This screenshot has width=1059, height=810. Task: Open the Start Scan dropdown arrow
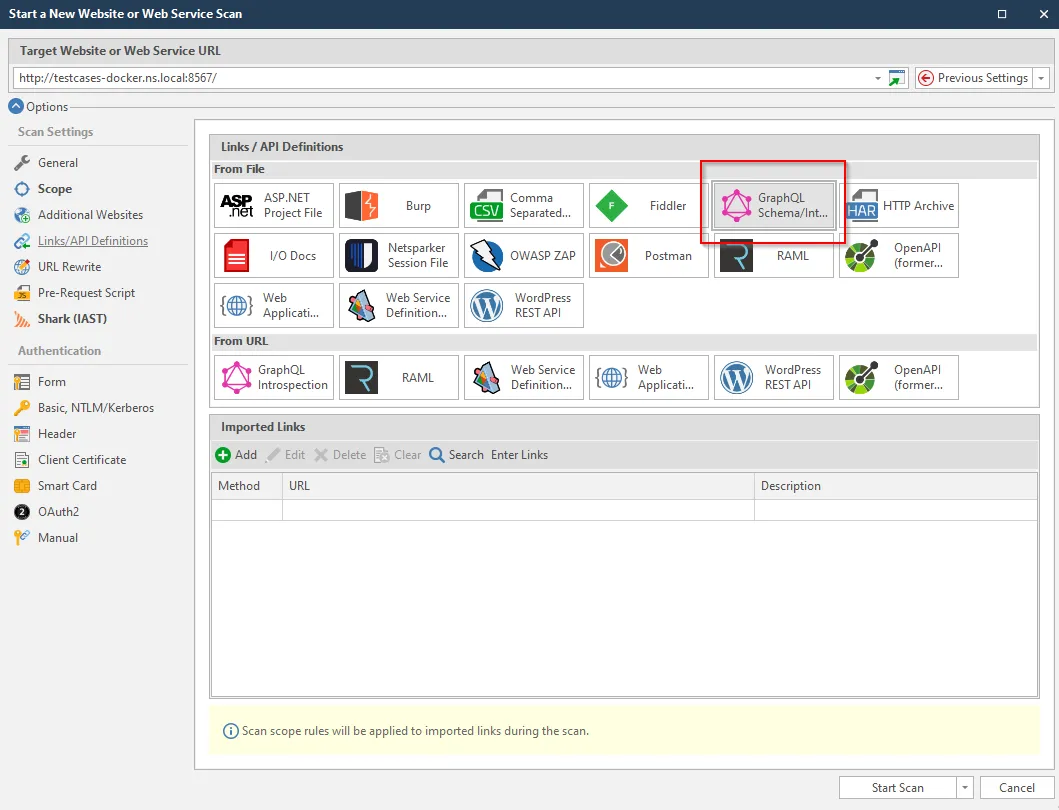(x=964, y=788)
